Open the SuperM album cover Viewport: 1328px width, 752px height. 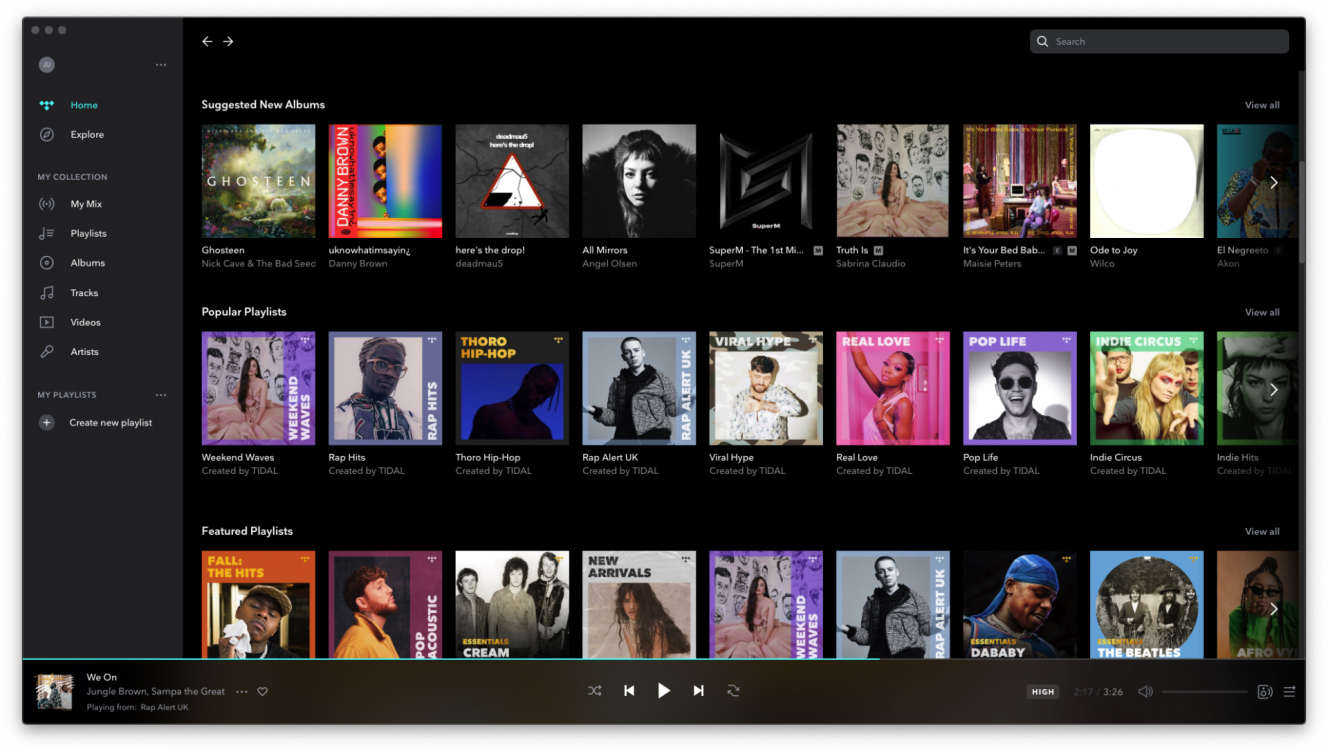tap(766, 181)
